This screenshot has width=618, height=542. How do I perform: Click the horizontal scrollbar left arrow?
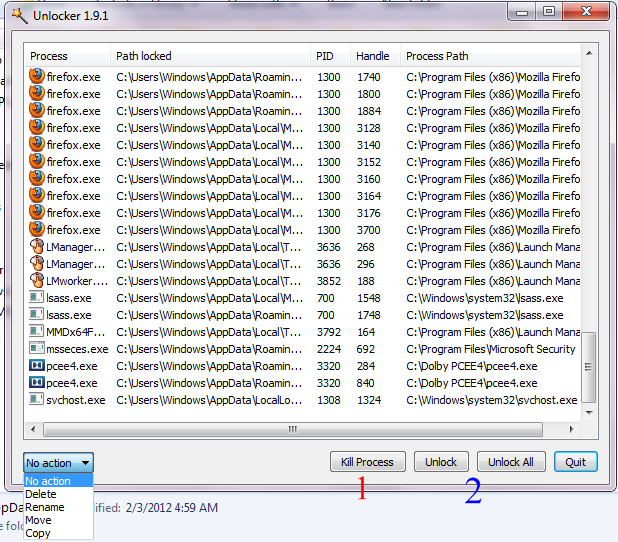(33, 429)
